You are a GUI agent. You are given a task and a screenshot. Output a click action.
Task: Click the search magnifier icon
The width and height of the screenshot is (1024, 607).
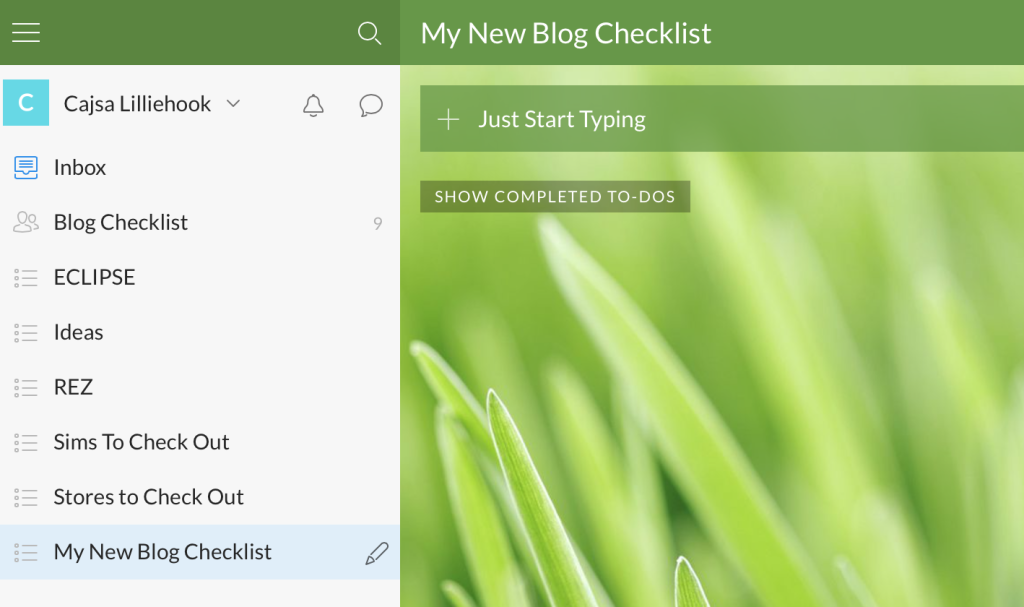point(369,33)
